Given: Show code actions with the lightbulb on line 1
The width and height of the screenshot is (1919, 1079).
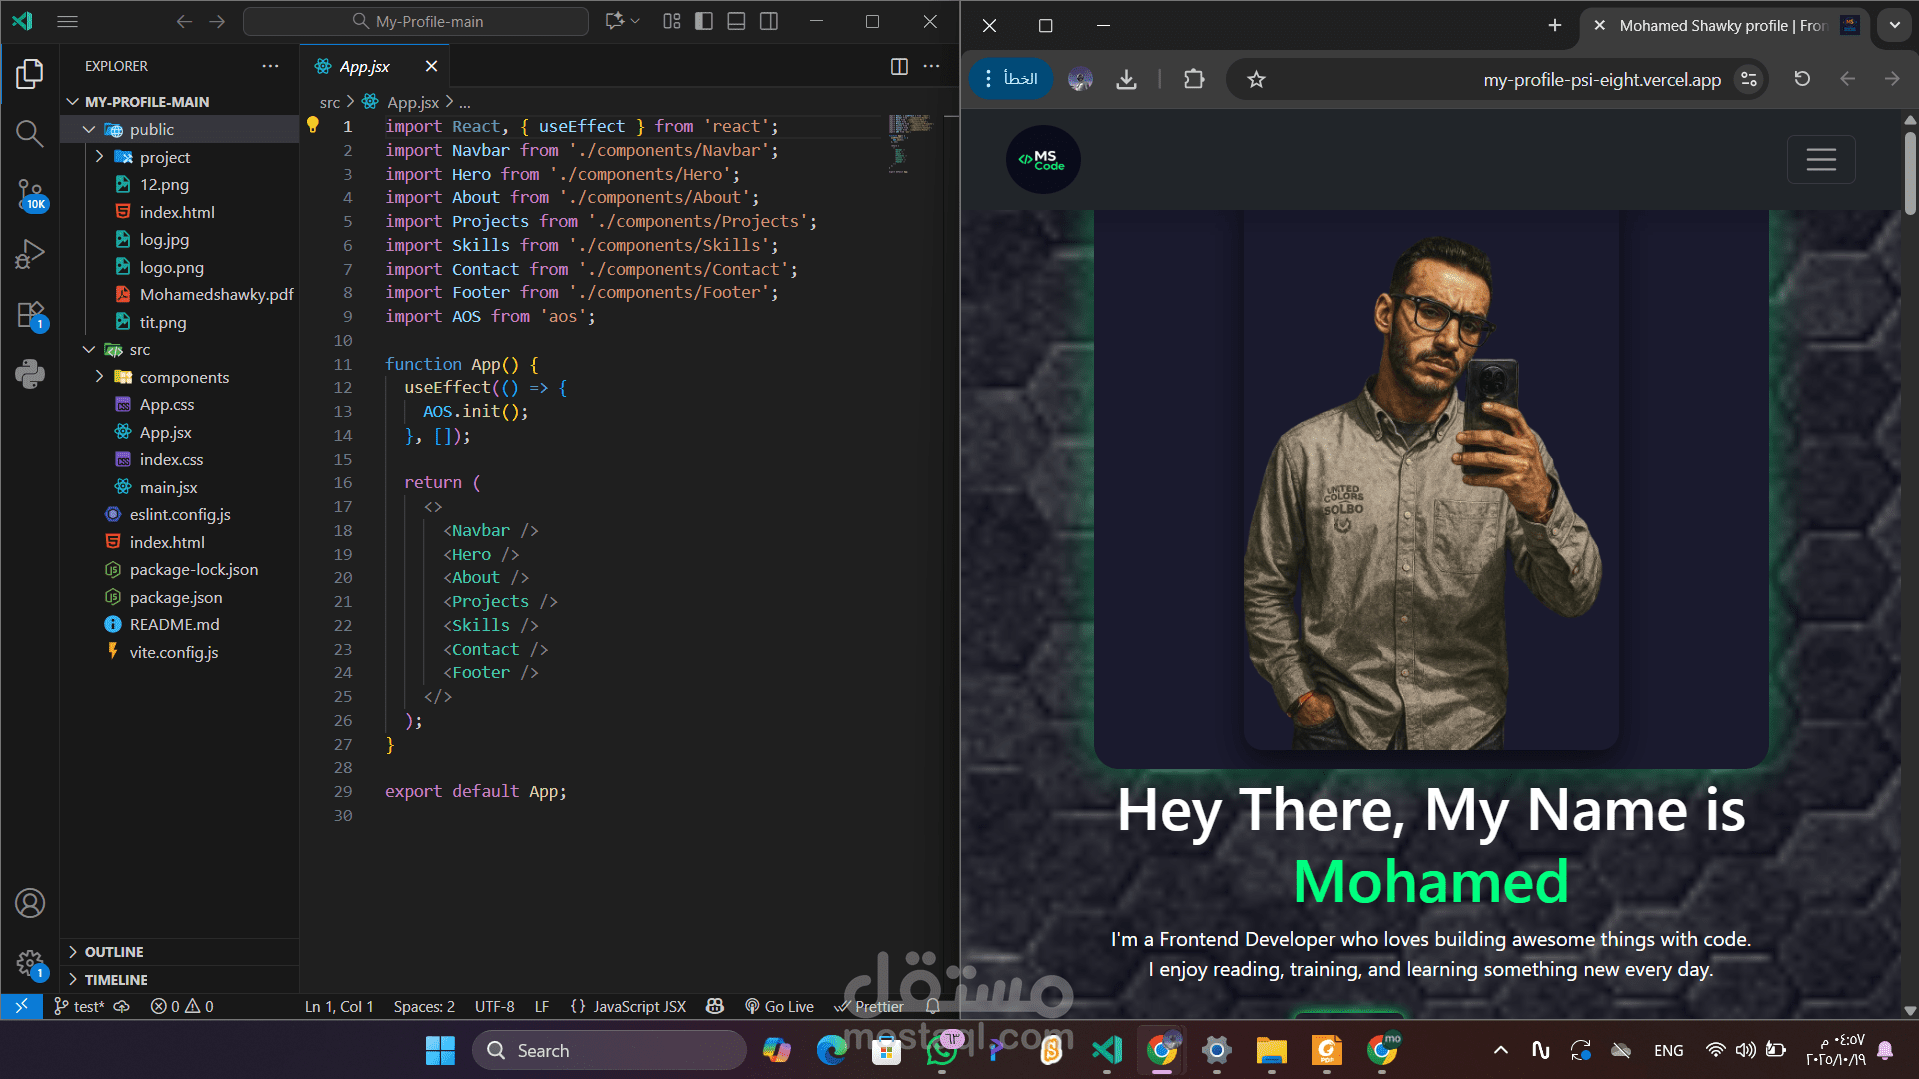Looking at the screenshot, I should [x=313, y=125].
